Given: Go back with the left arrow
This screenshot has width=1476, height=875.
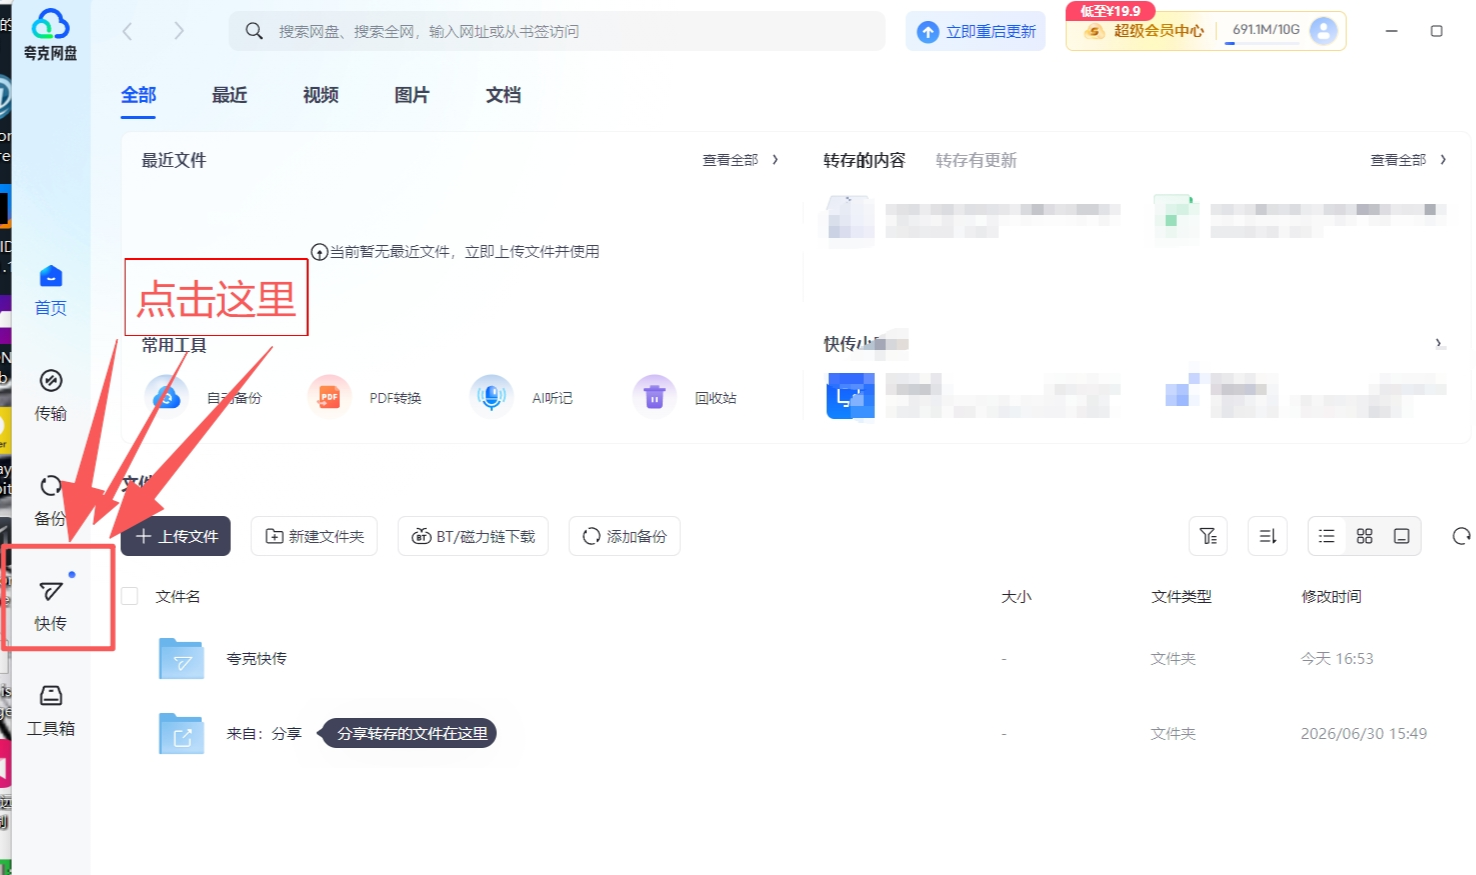Looking at the screenshot, I should (x=127, y=31).
